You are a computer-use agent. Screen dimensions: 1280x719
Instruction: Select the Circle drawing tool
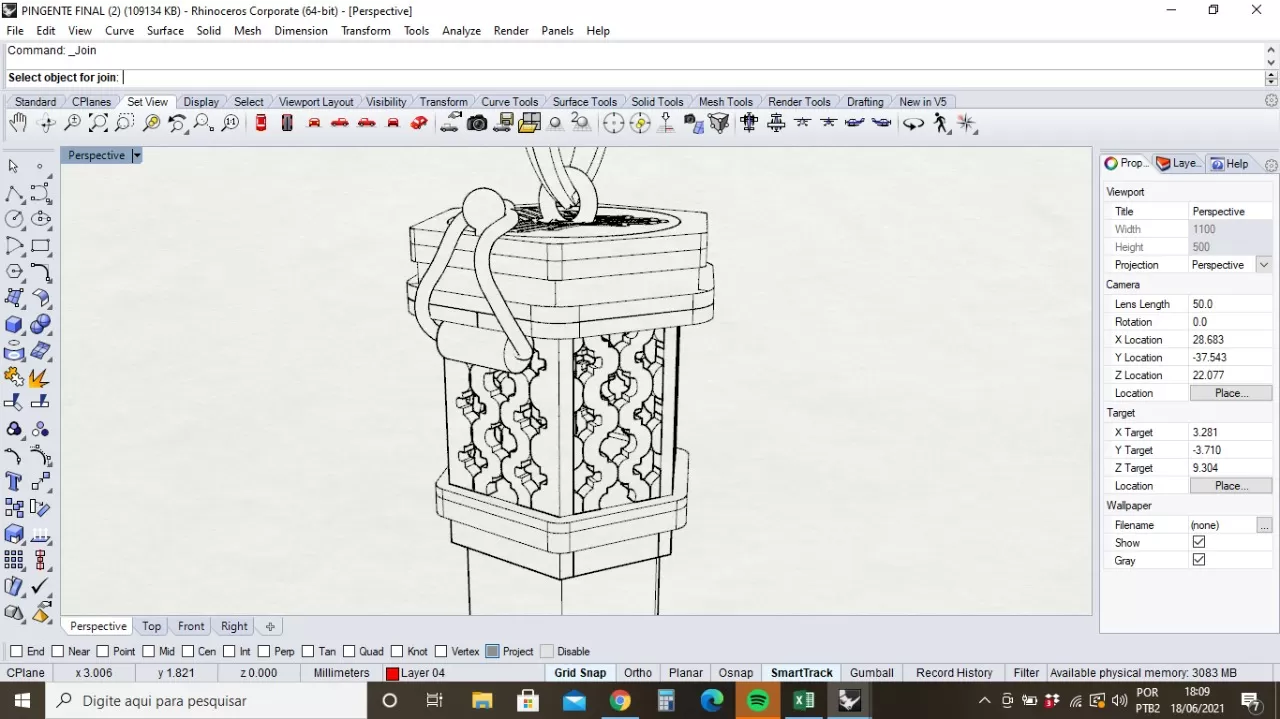click(14, 219)
